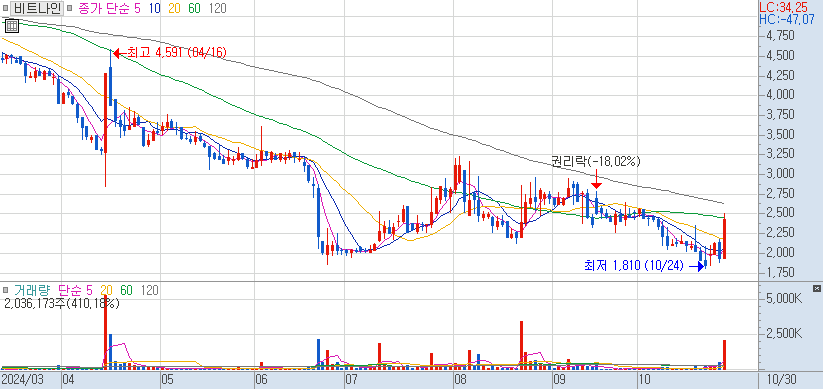Click the 2,750 price axis label

click(780, 194)
